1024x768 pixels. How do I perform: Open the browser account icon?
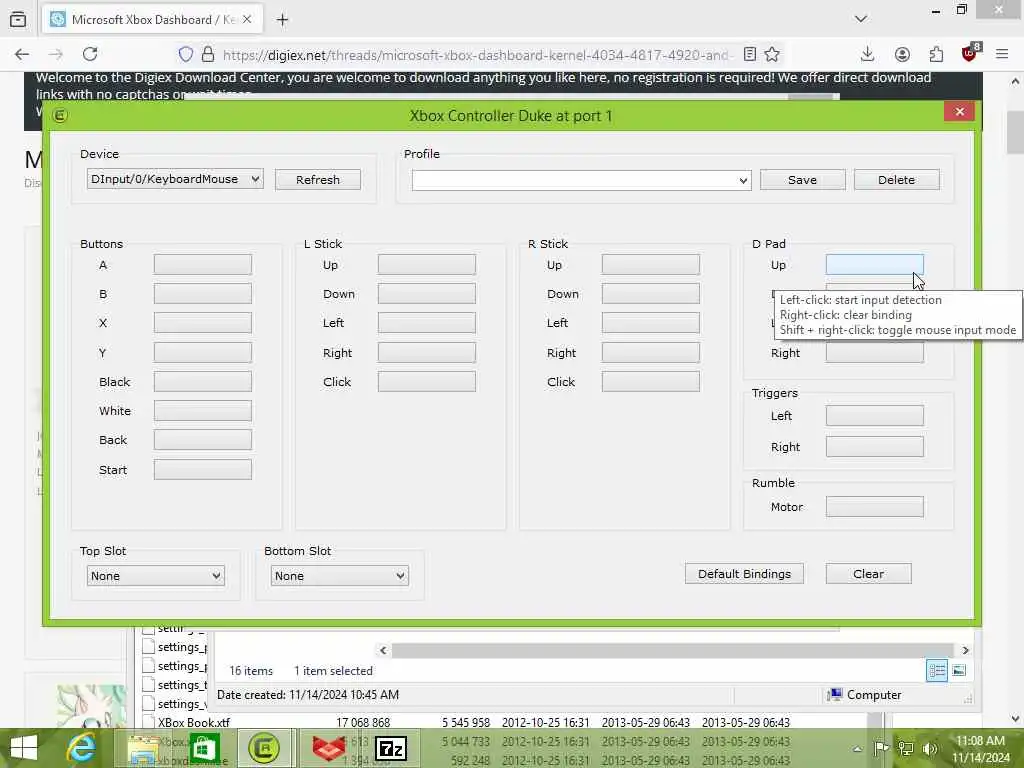click(x=903, y=54)
